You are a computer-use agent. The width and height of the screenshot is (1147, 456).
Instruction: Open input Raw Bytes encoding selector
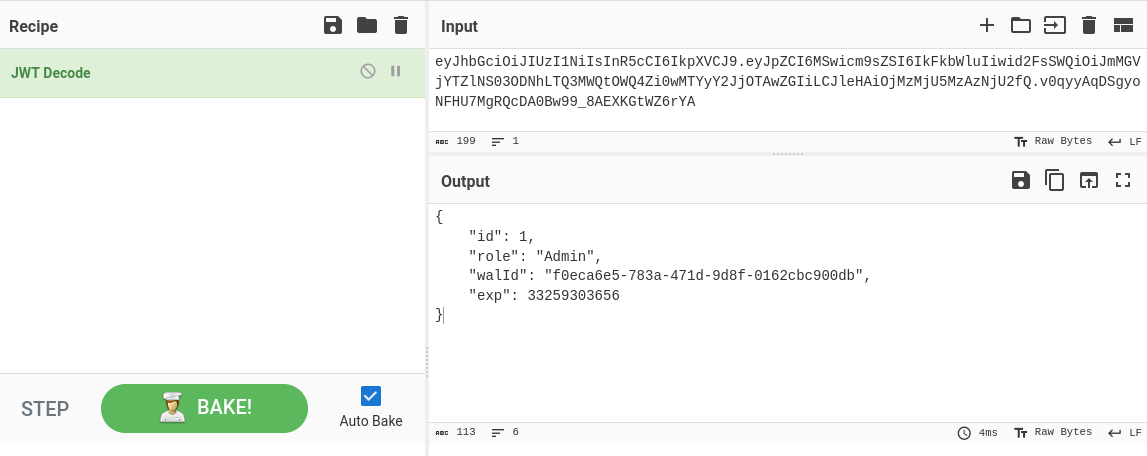point(1053,141)
